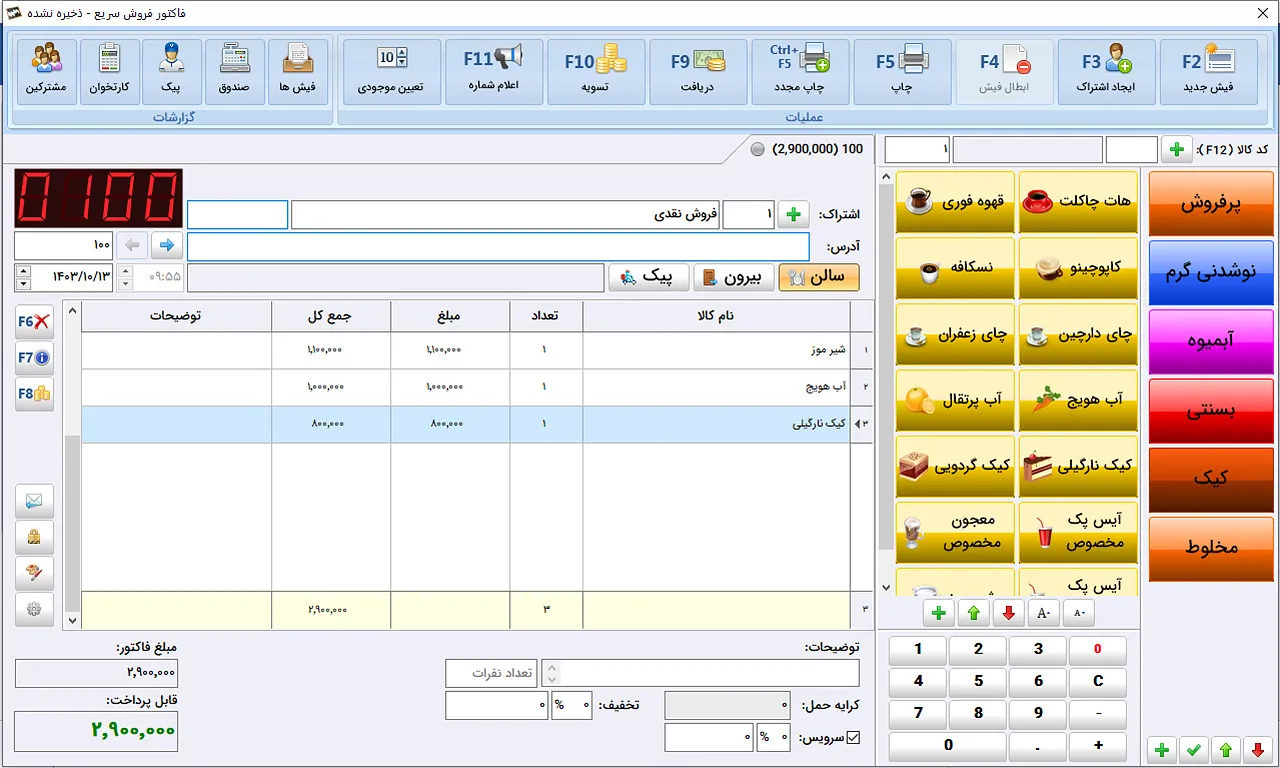Screen dimensions: 1280x768
Task: Reprint using چاپ مجدد (Ctrl+F5)
Action: [800, 72]
